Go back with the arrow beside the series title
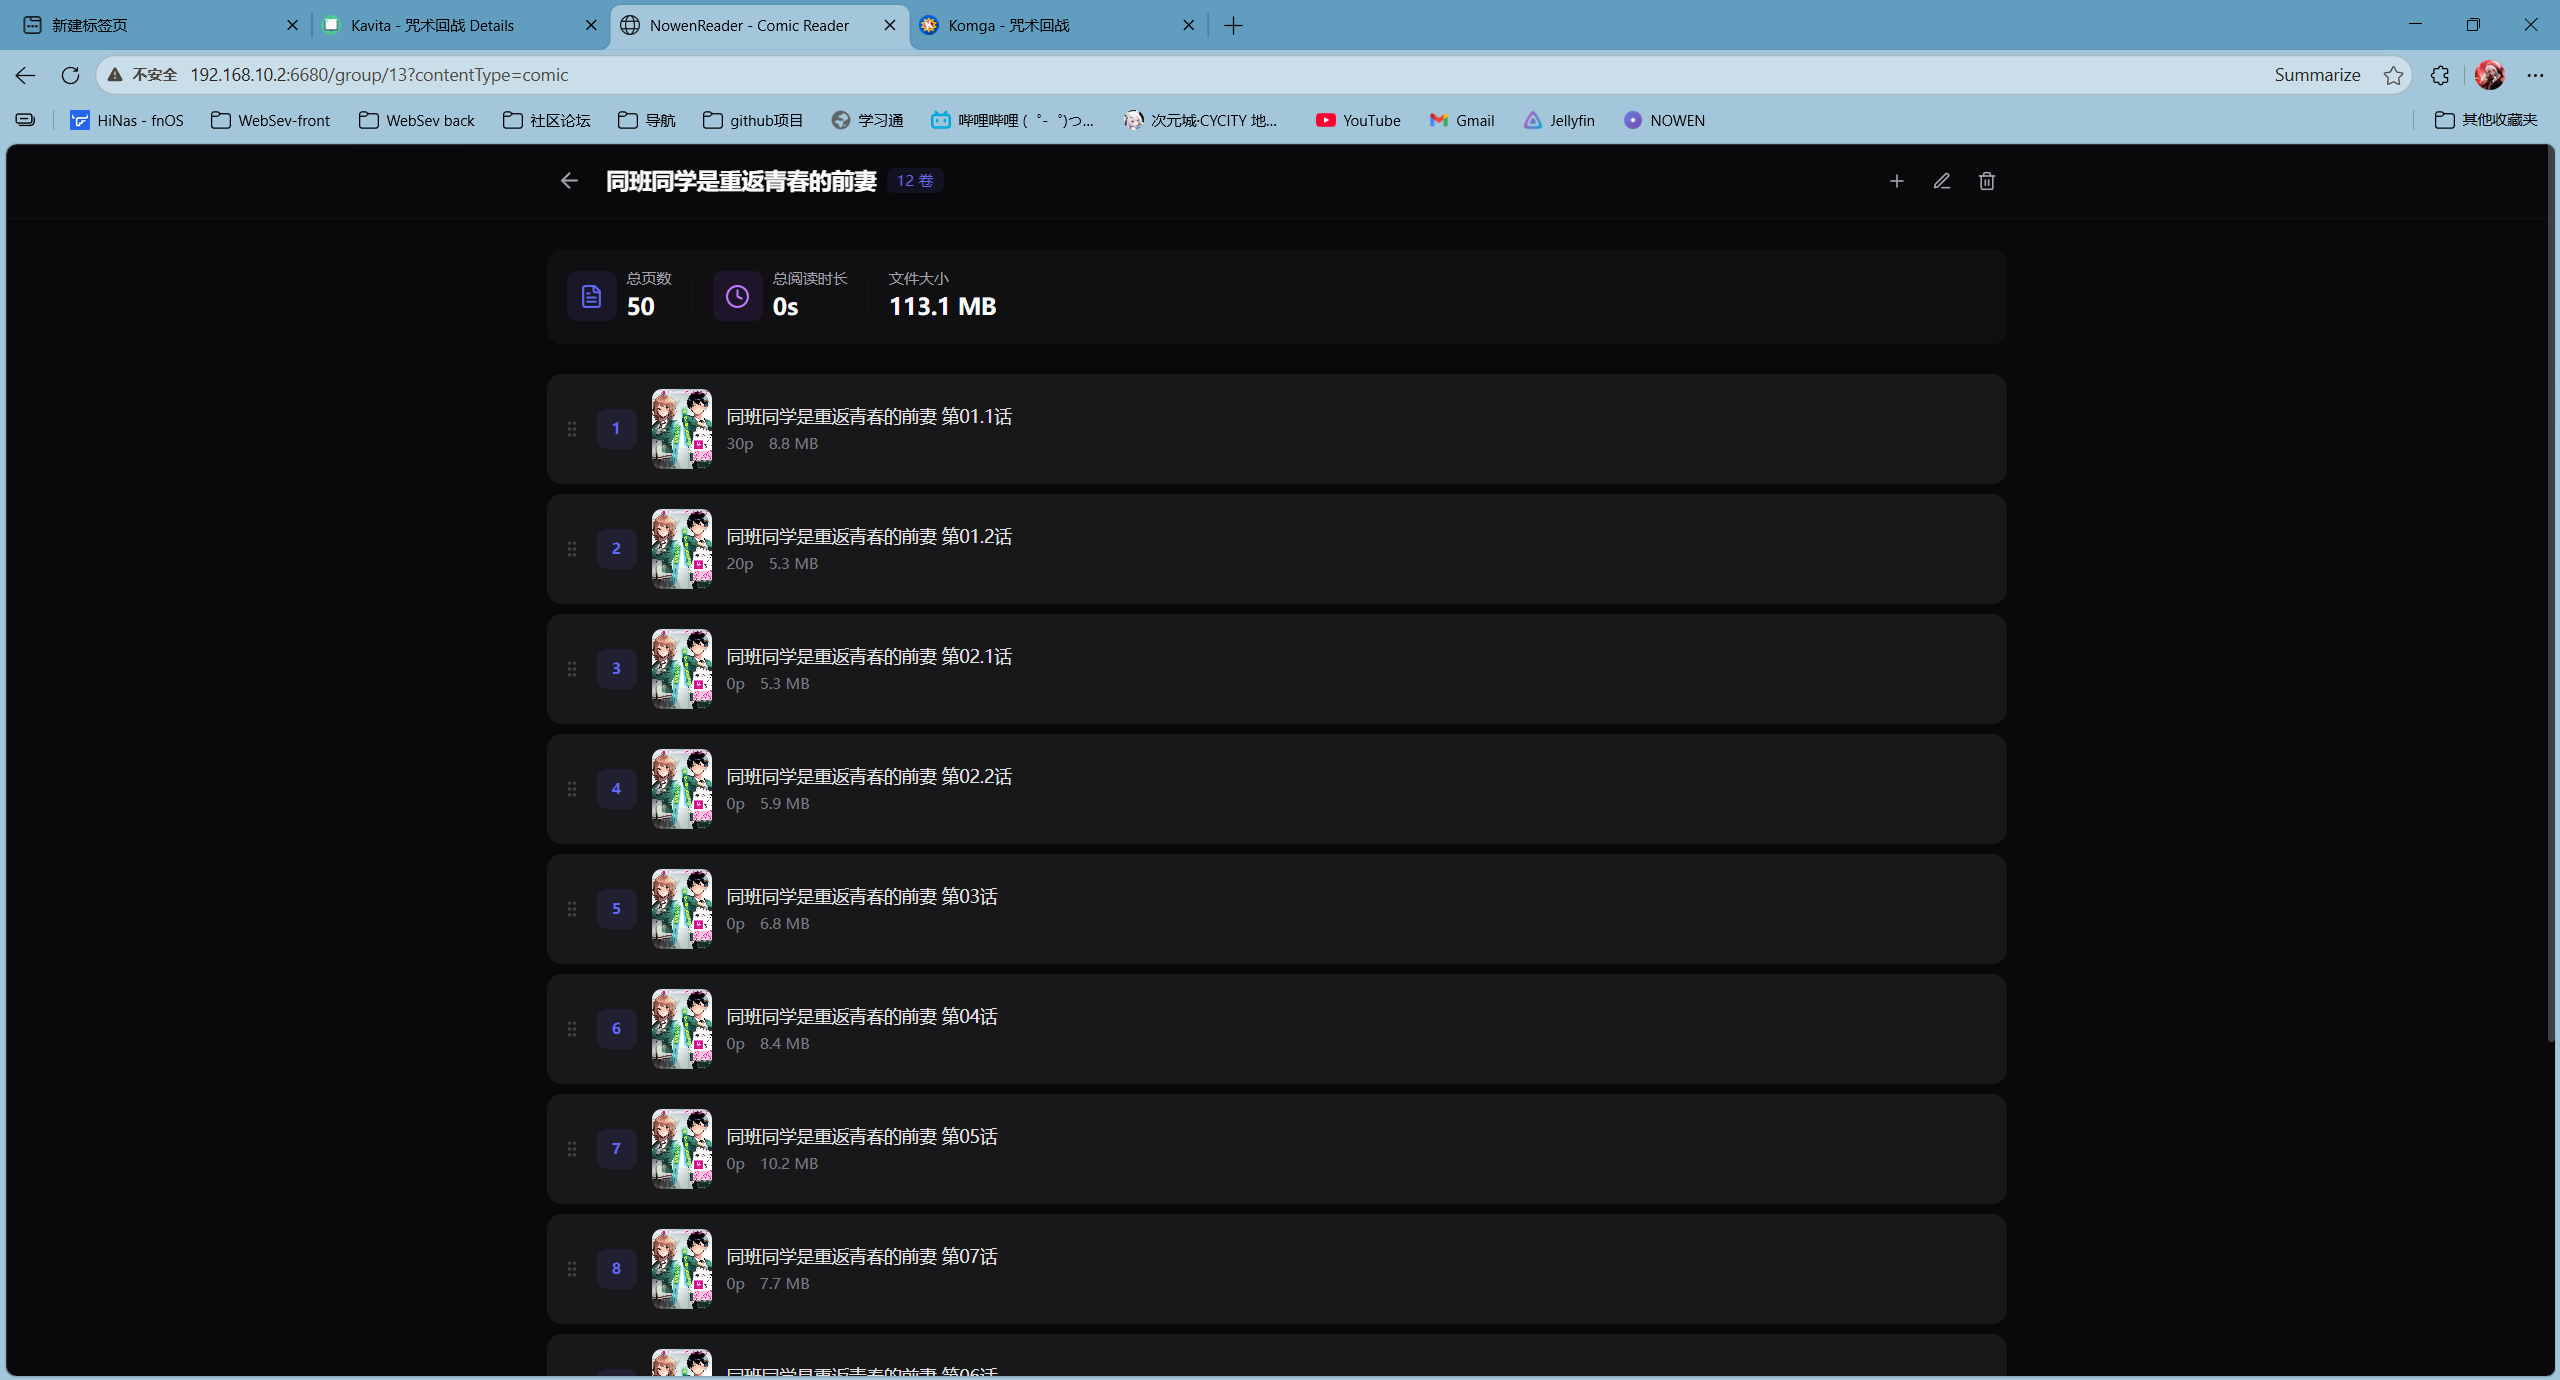2560x1380 pixels. coord(569,181)
